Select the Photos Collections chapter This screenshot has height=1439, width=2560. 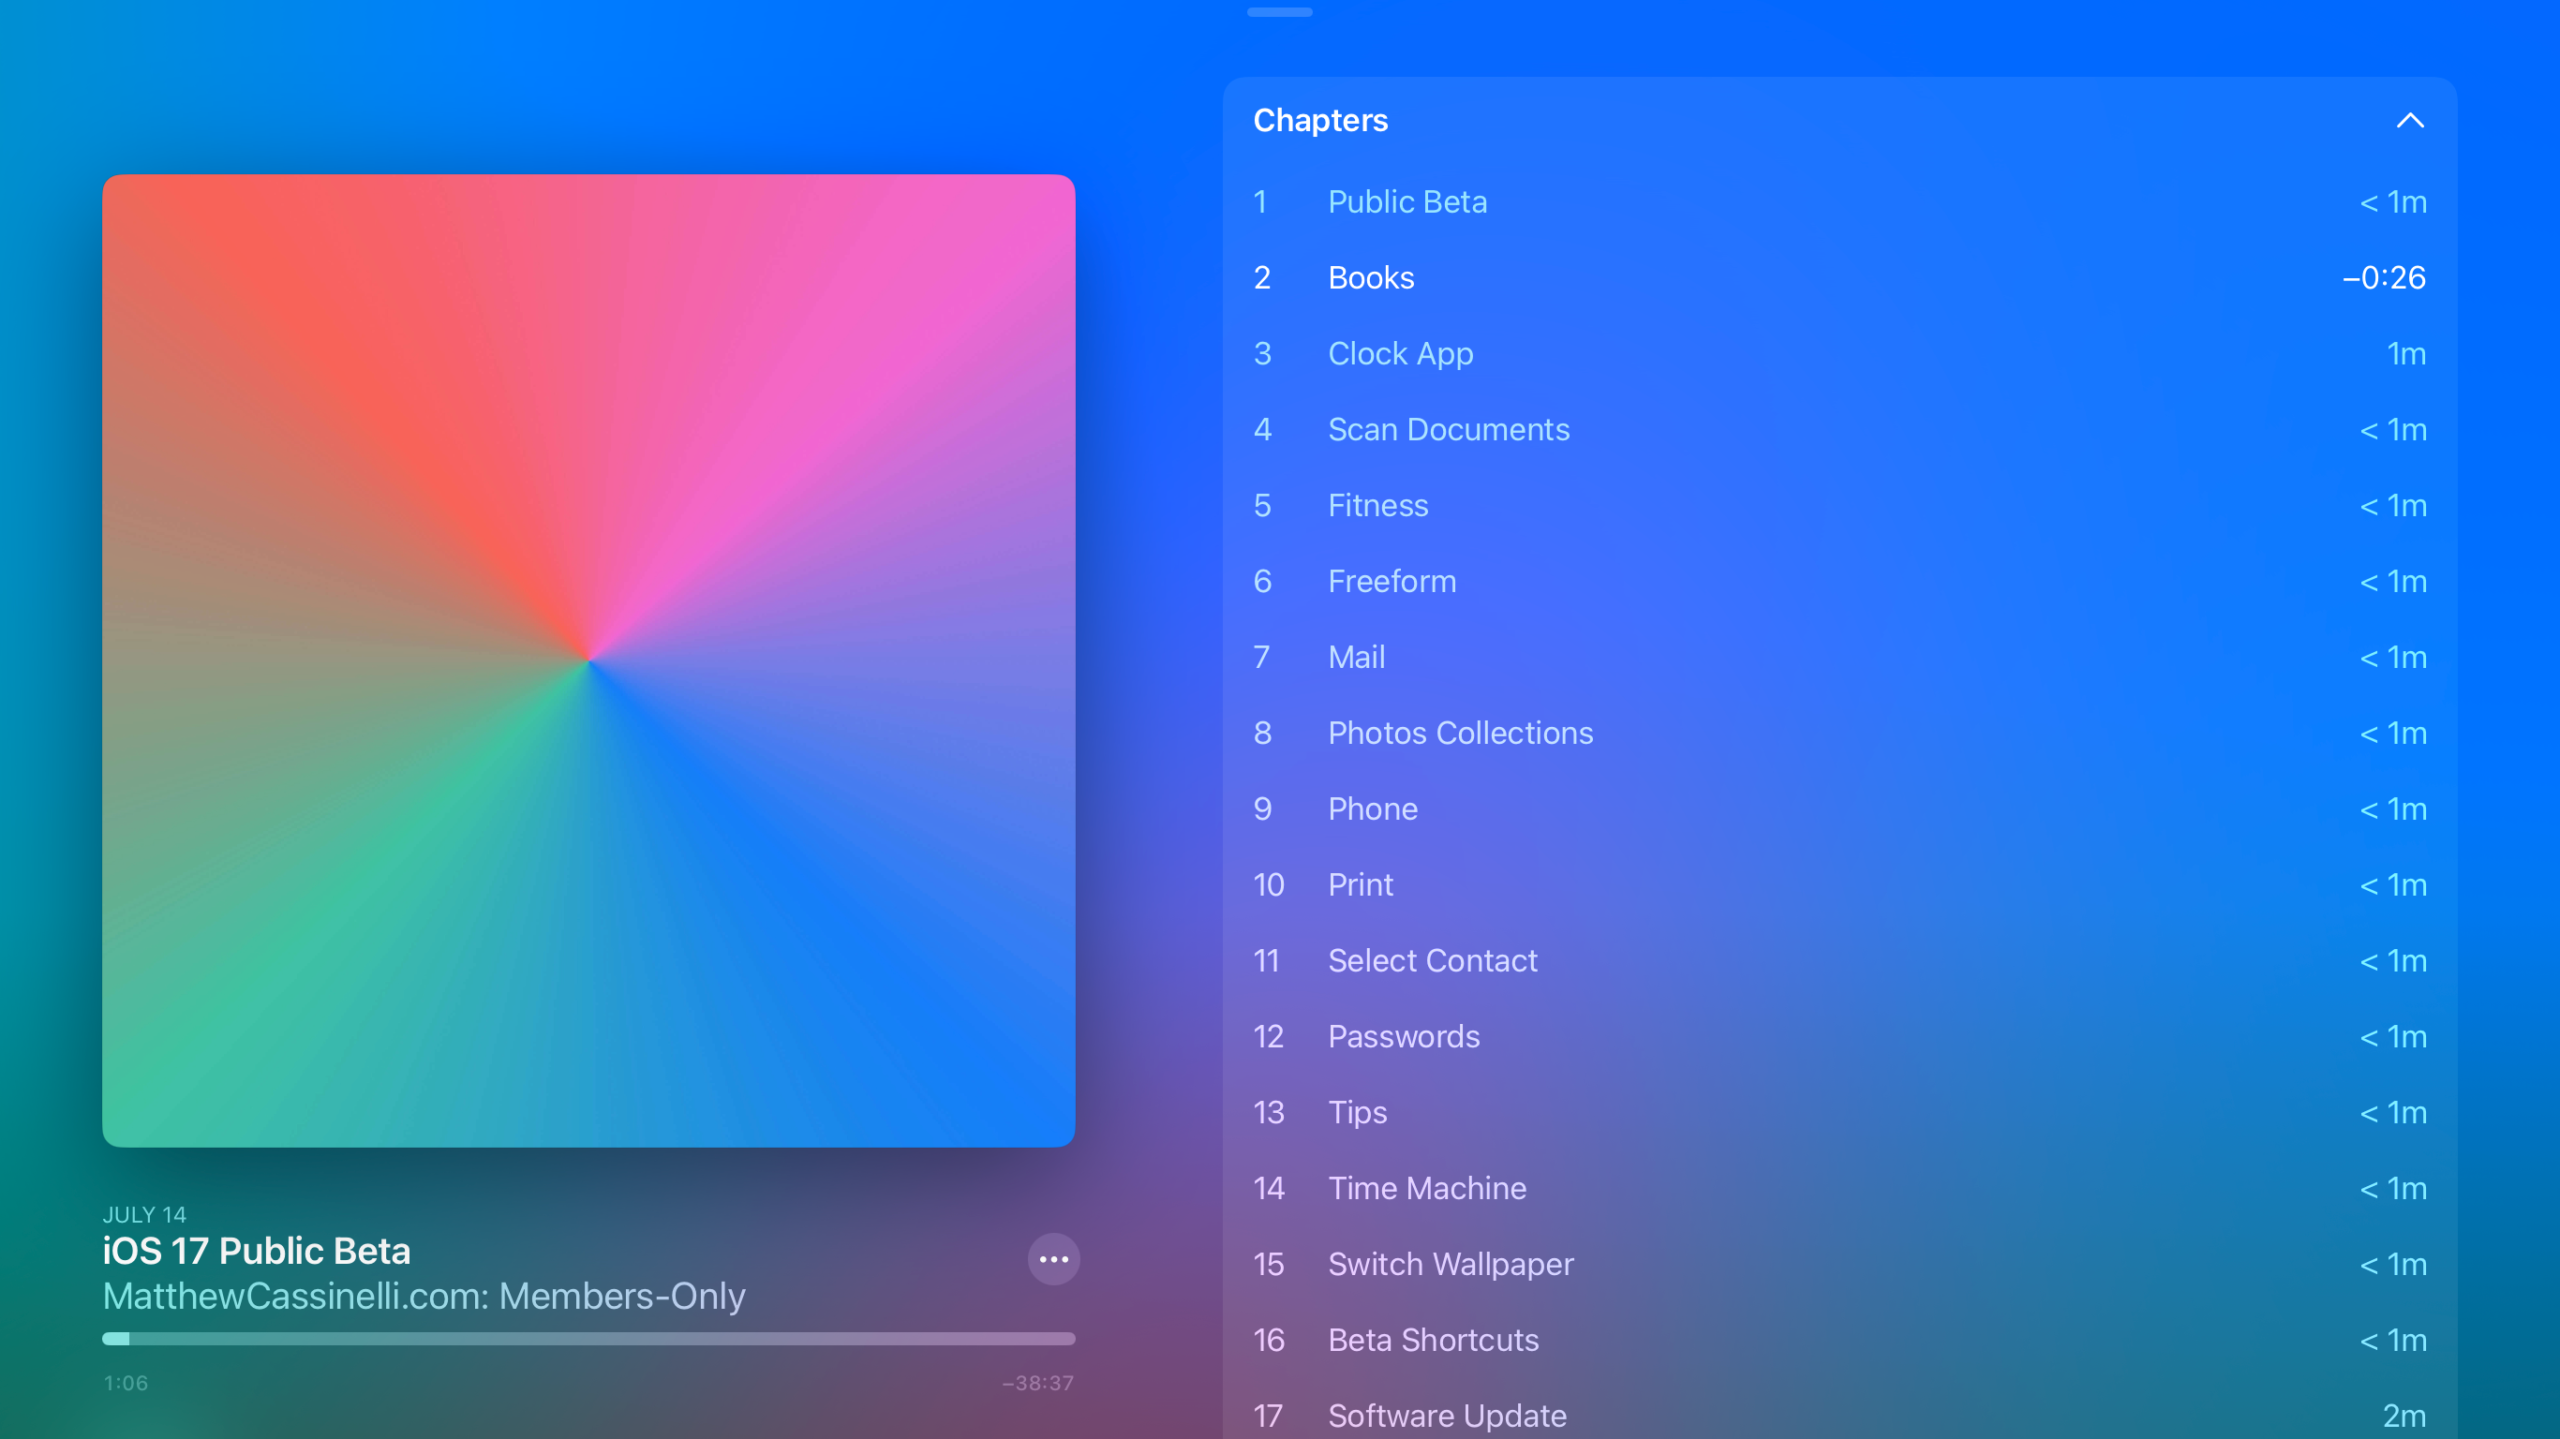point(1839,734)
